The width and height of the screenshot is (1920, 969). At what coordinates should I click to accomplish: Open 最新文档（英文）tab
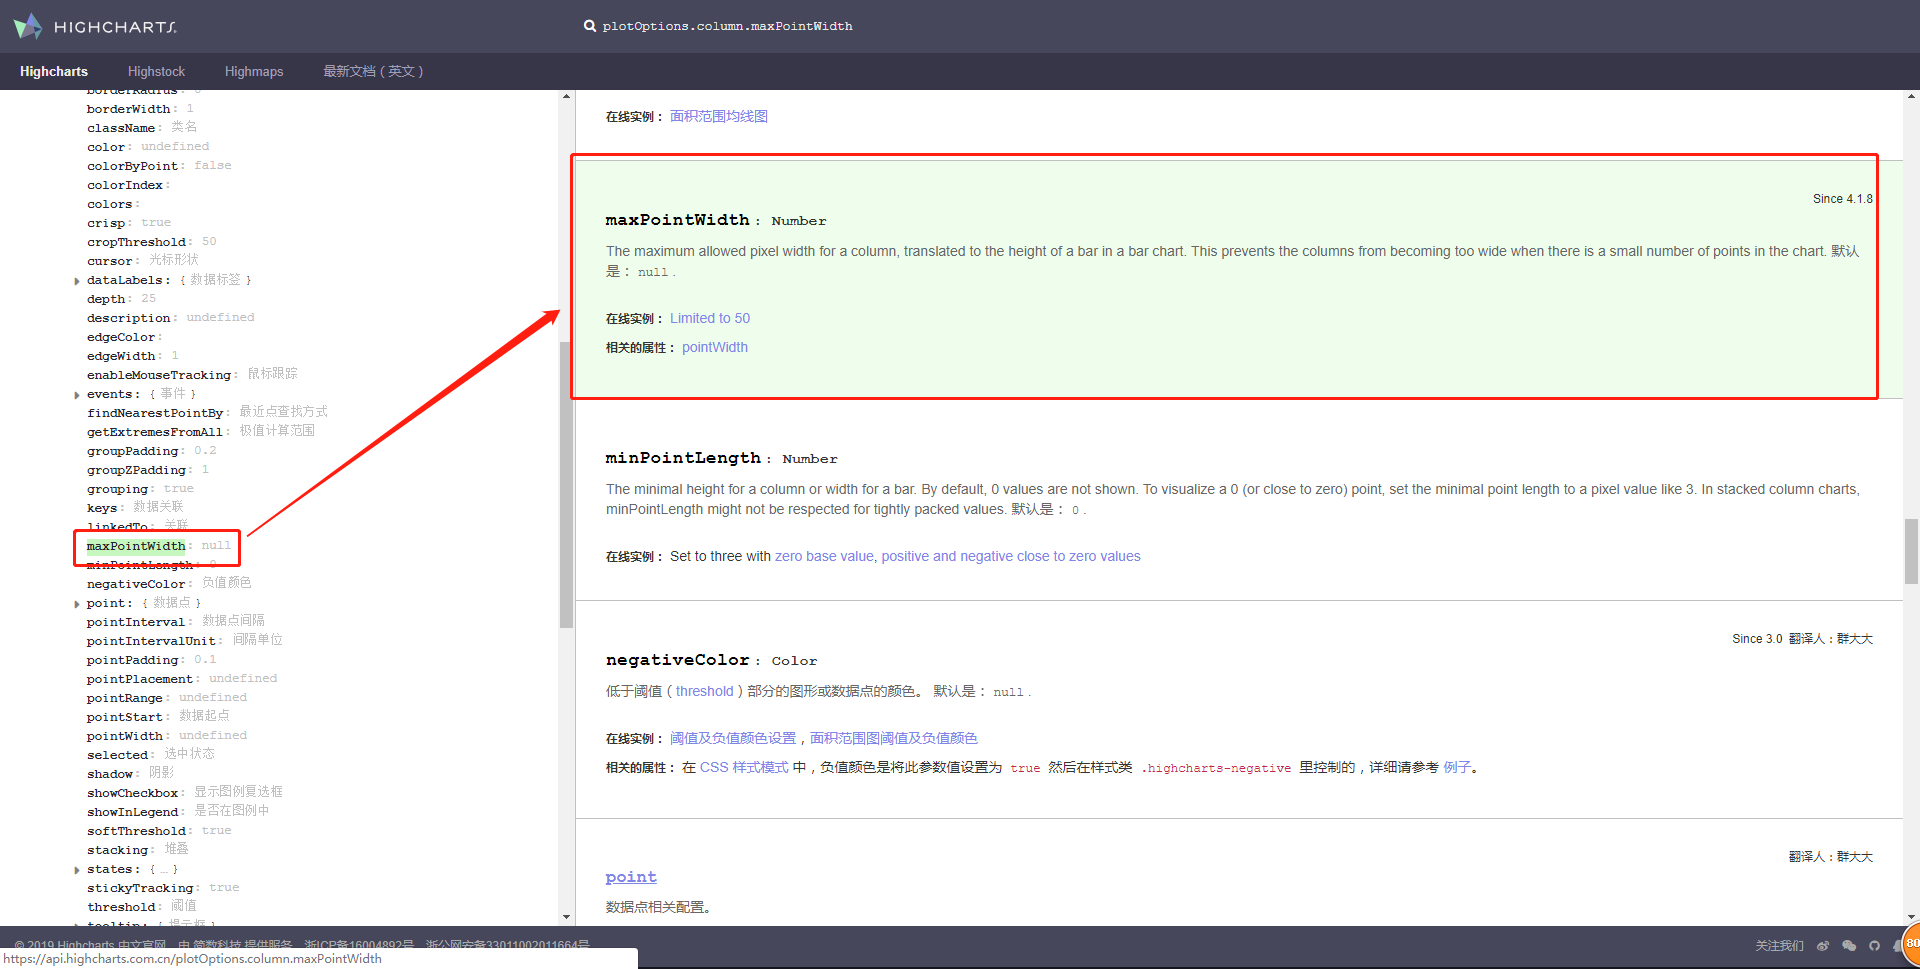click(373, 71)
